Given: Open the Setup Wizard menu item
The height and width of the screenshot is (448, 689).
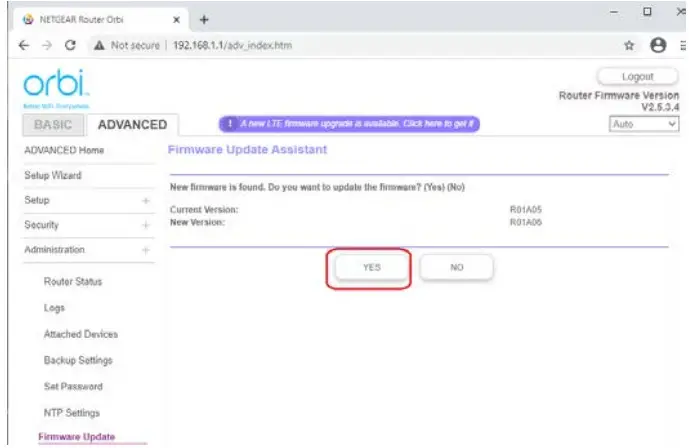Looking at the screenshot, I should tap(53, 175).
